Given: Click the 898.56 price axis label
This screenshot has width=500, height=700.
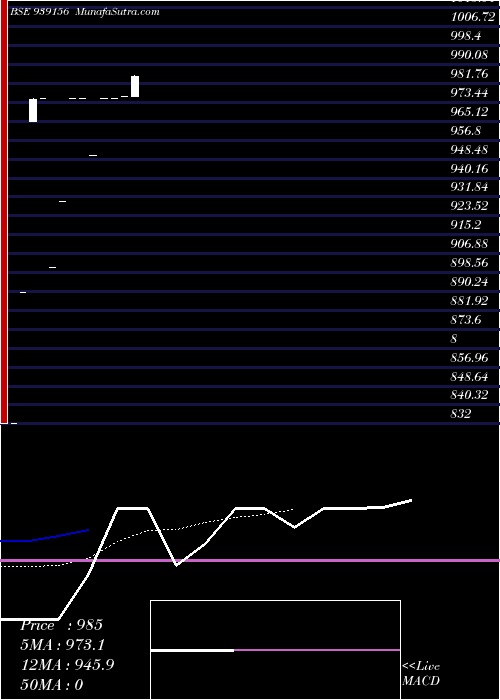Looking at the screenshot, I should click(x=470, y=263).
